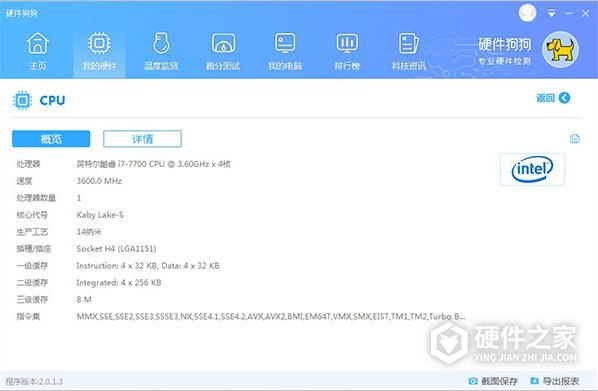Switch to the 详情 details tab
598x391 pixels.
click(x=142, y=138)
